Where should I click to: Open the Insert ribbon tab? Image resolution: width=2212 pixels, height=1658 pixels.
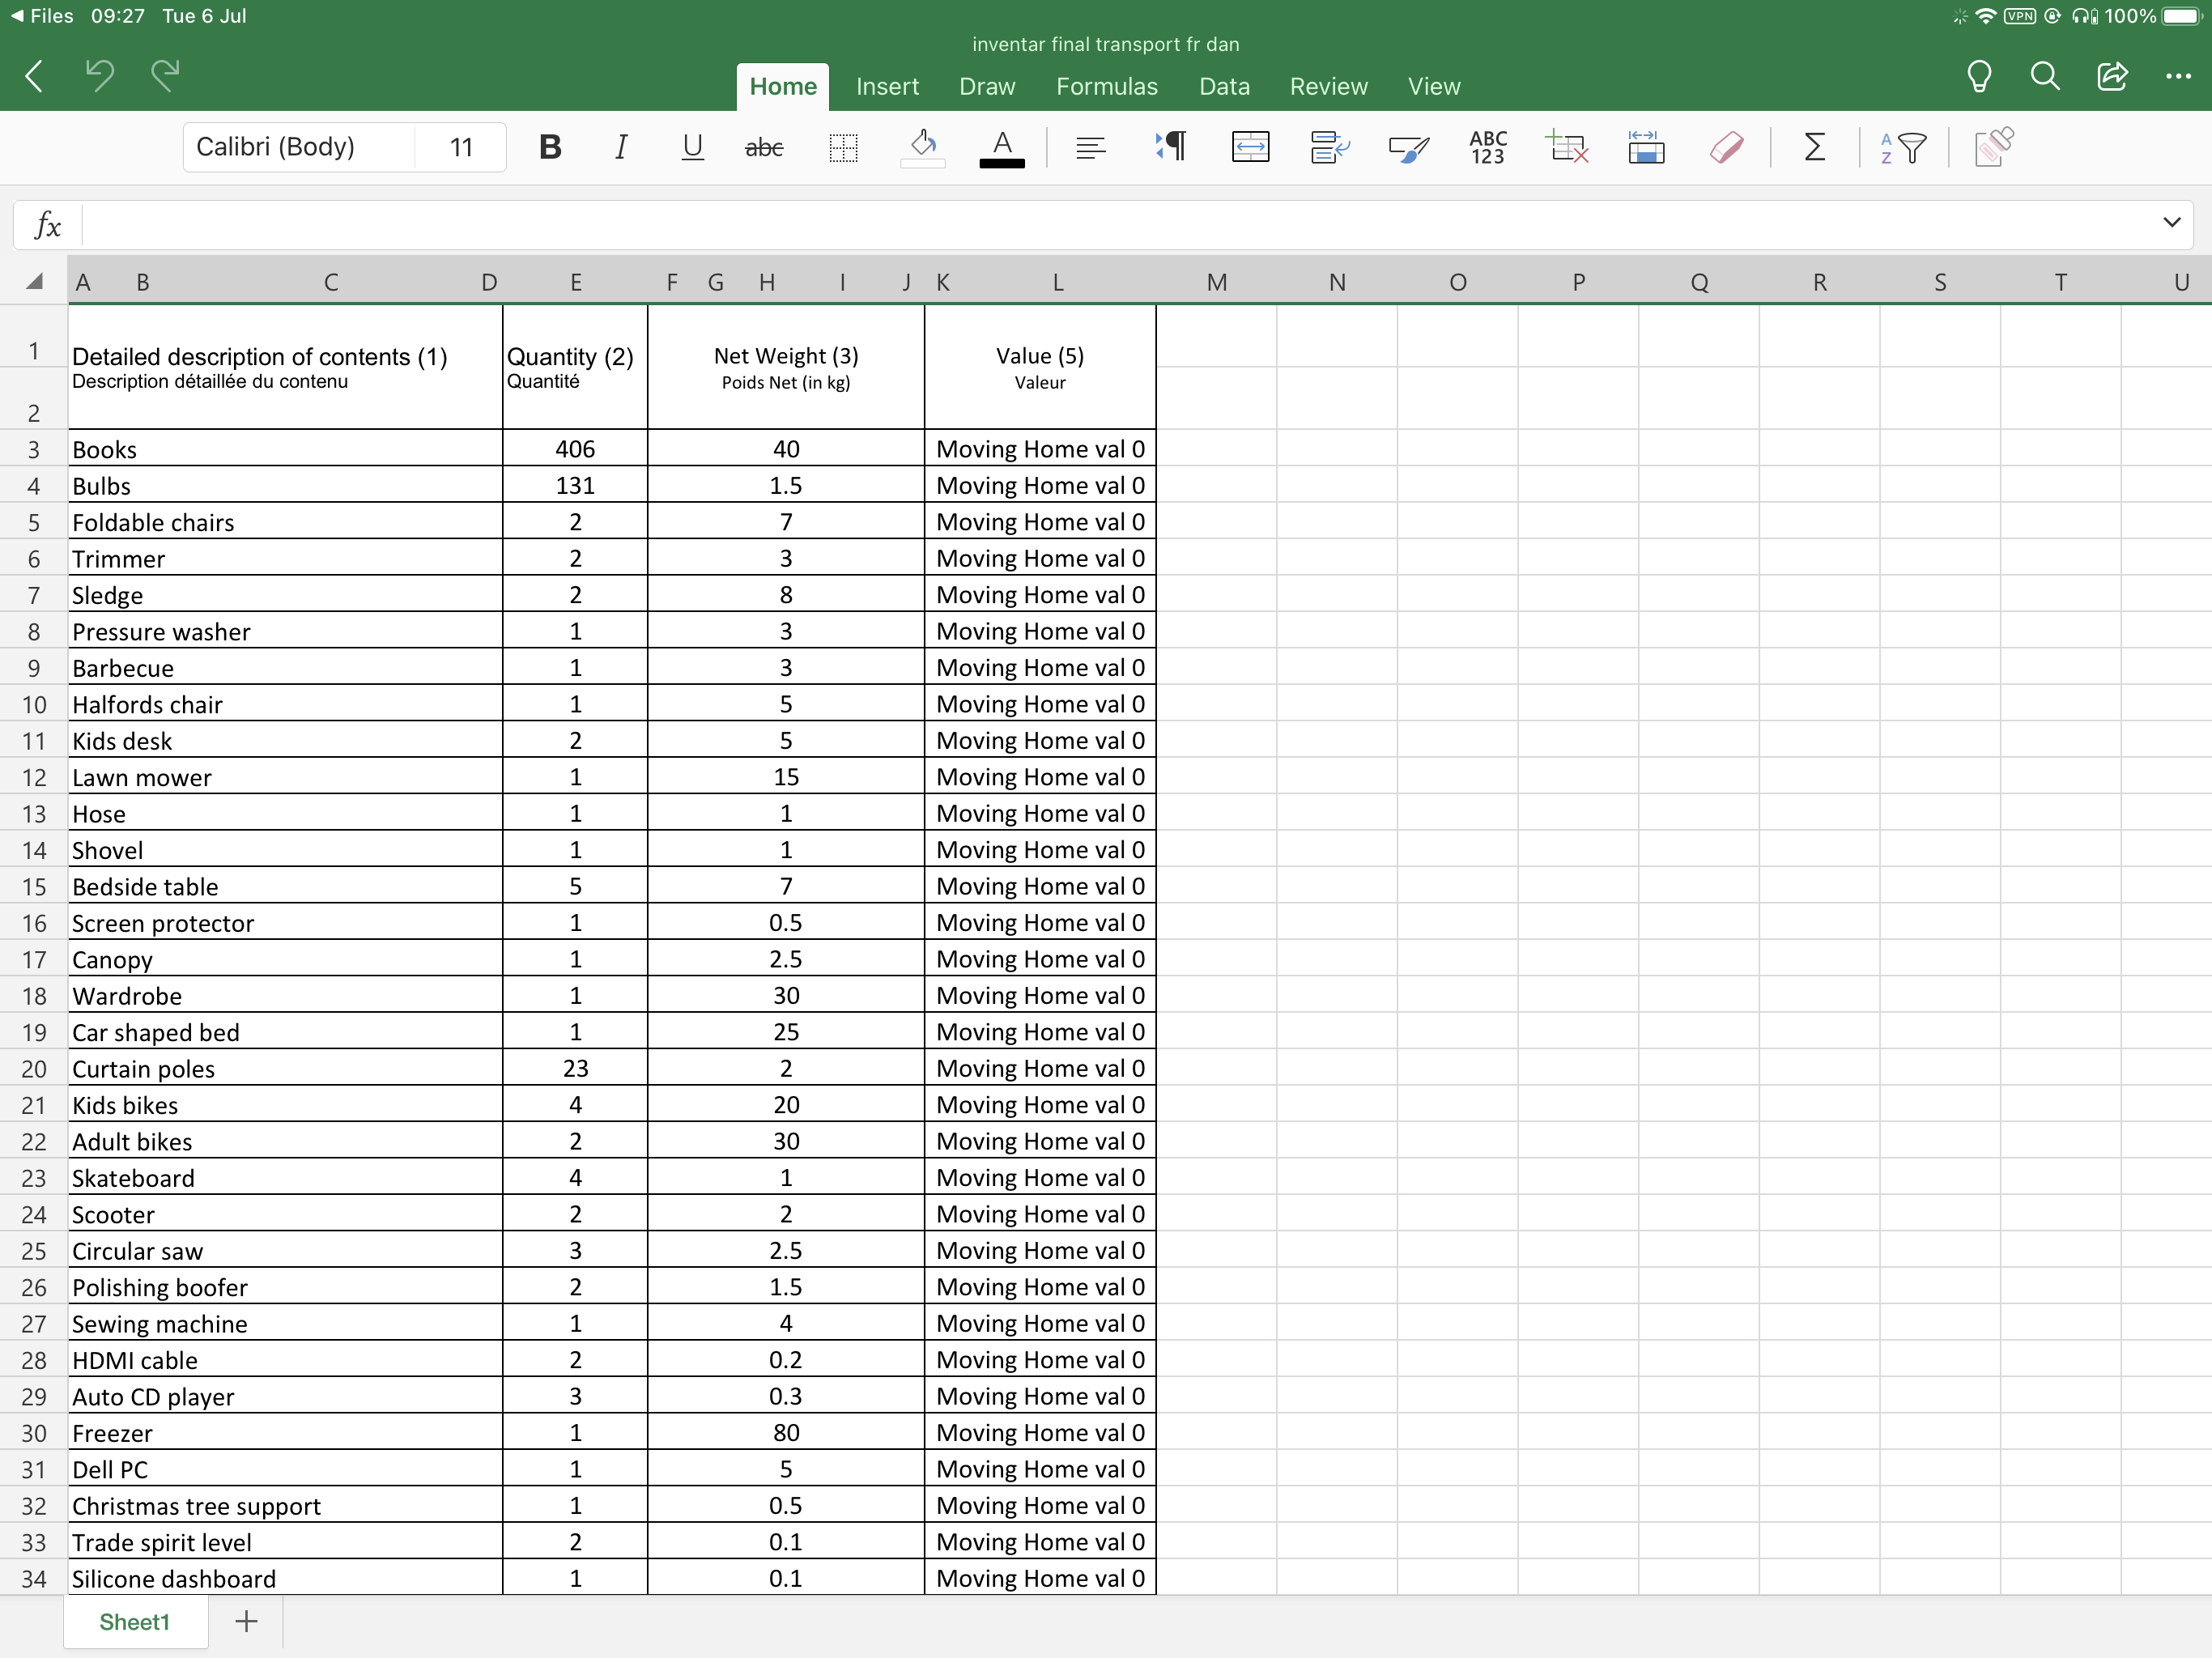pyautogui.click(x=887, y=87)
